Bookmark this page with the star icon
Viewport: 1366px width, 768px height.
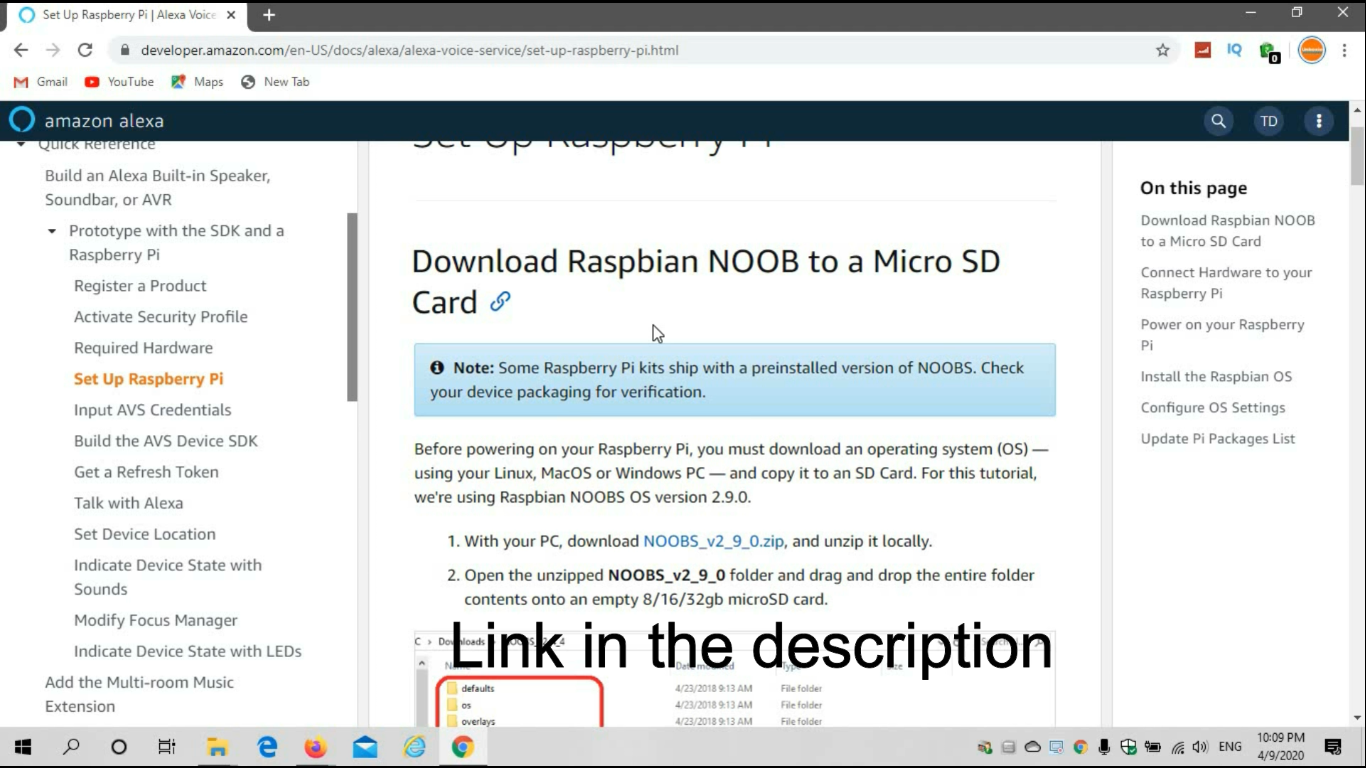(x=1162, y=50)
